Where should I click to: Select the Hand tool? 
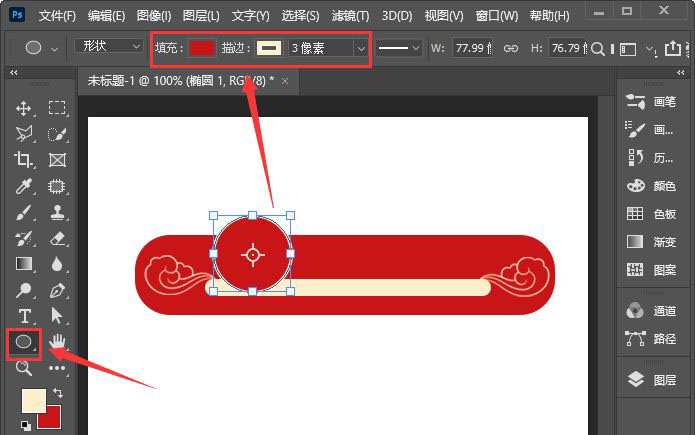coord(58,342)
